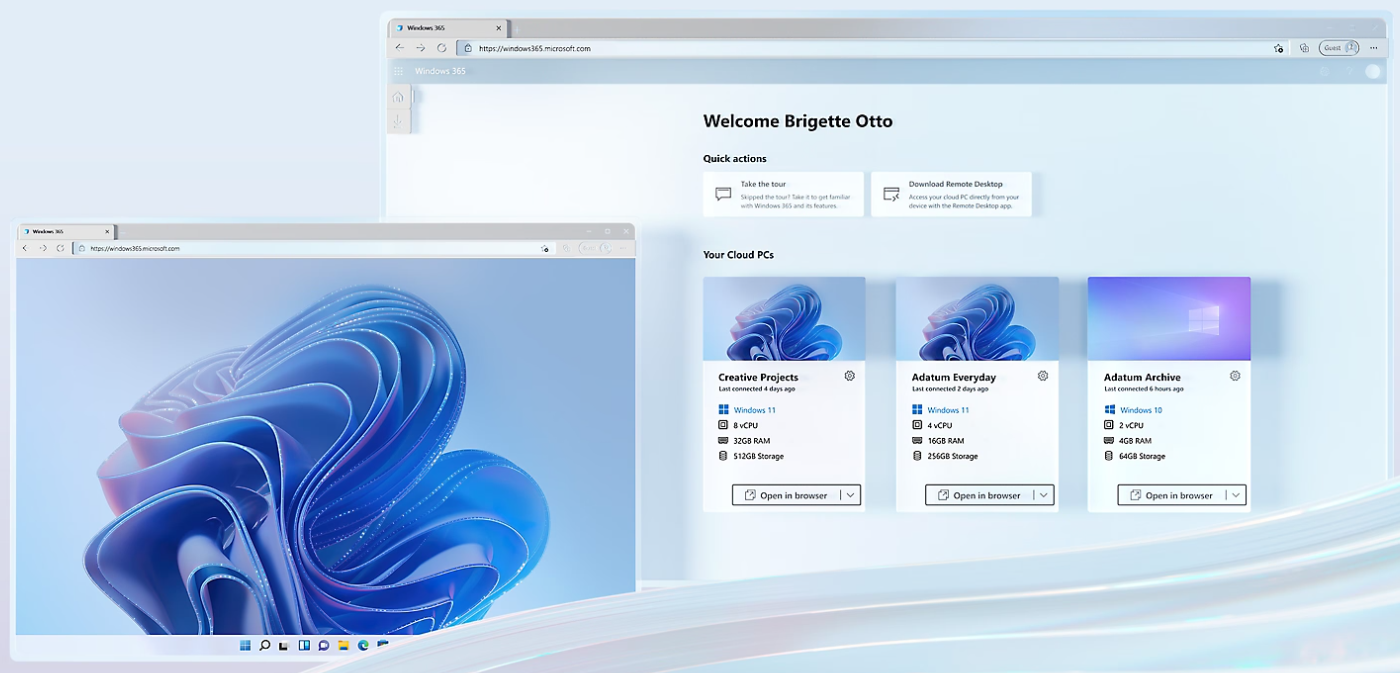The height and width of the screenshot is (673, 1400).
Task: Open the Widgets panel from the taskbar
Action: 304,645
